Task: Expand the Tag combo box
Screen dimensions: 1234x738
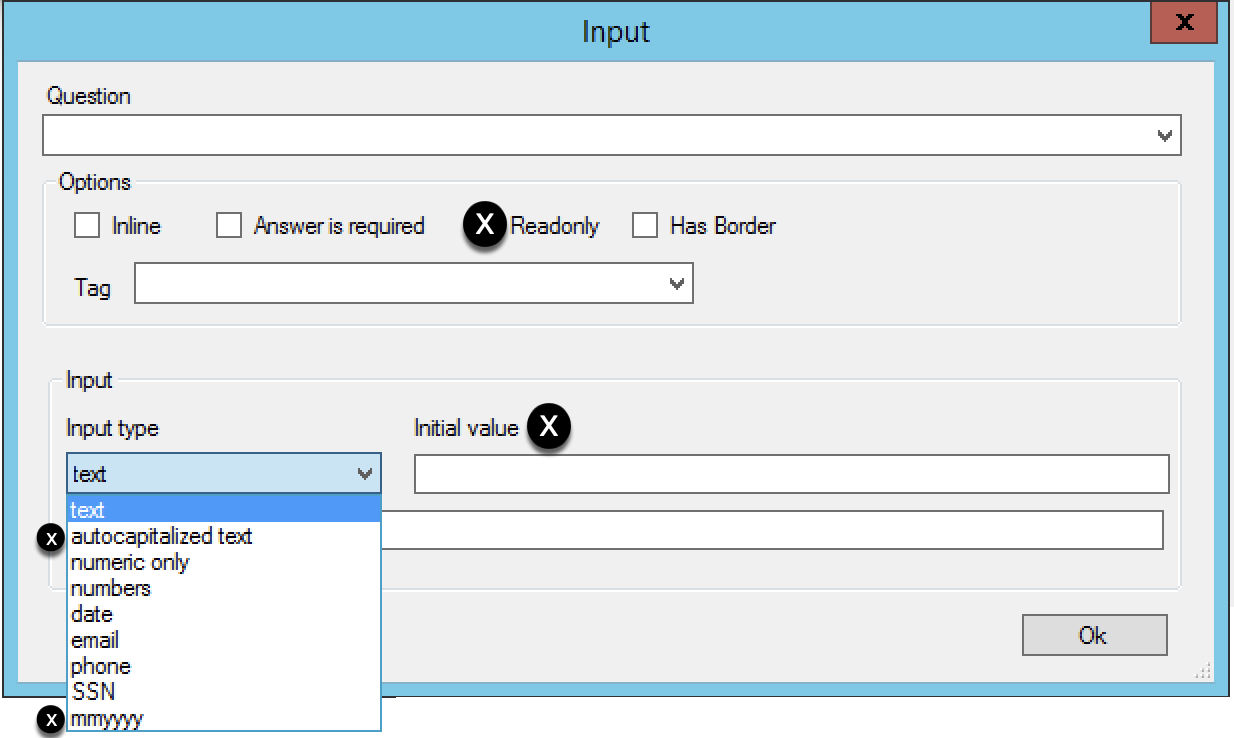Action: 677,285
